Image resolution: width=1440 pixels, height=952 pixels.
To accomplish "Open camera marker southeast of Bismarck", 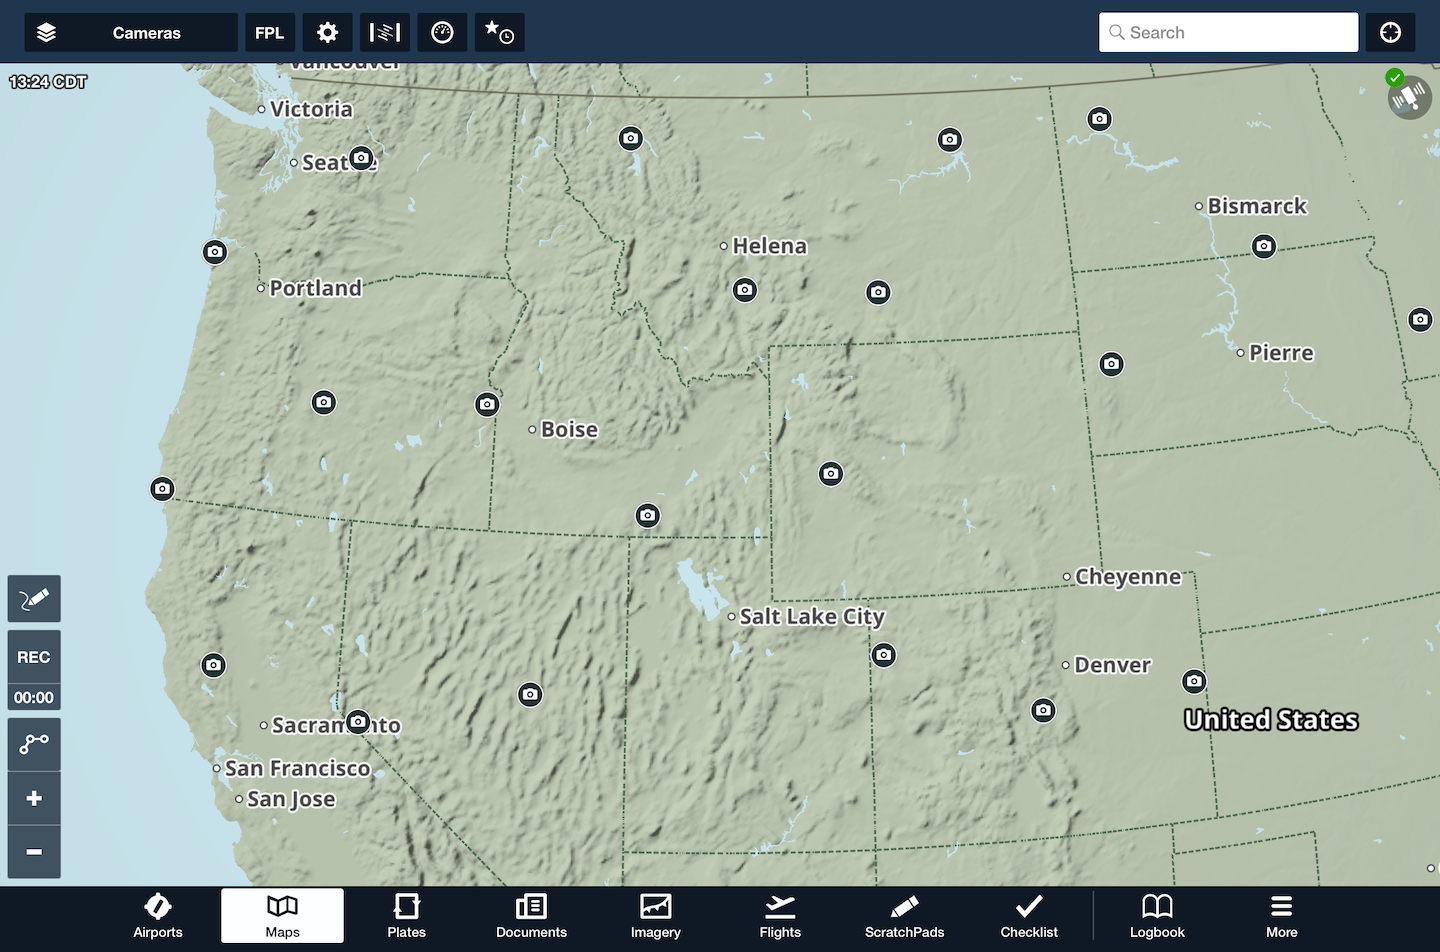I will click(1264, 246).
